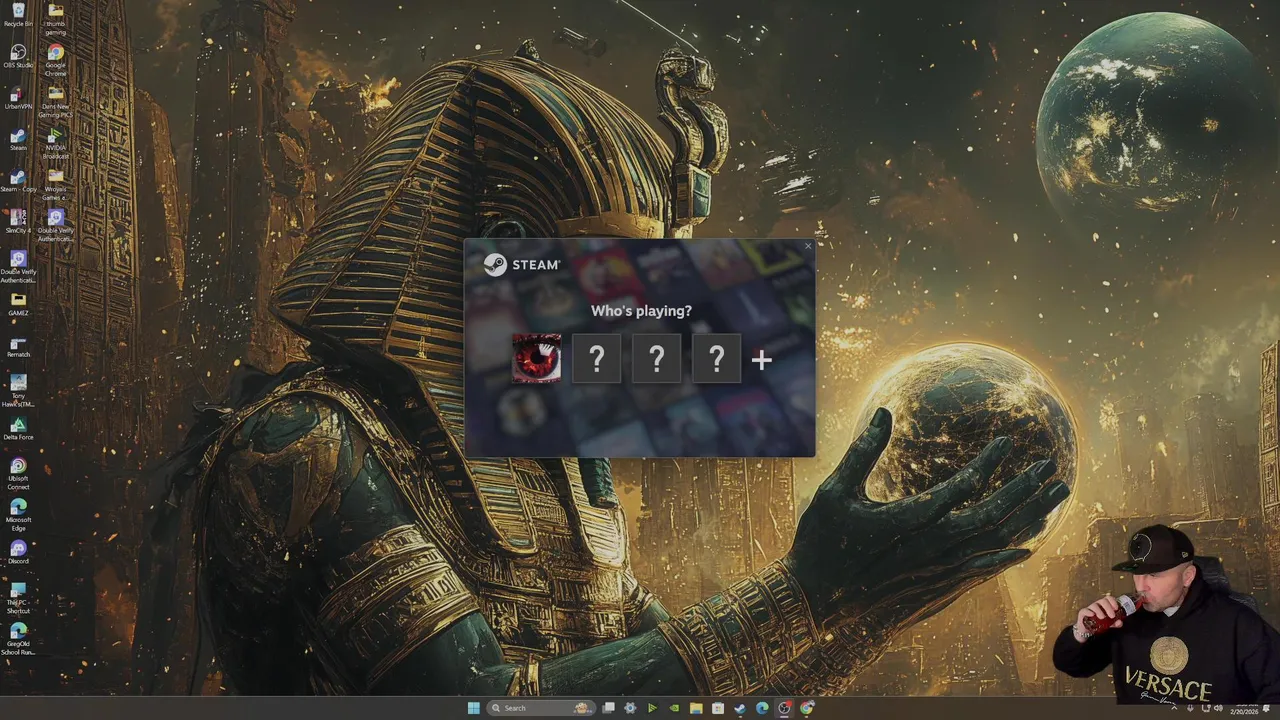Open Microsoft Store from the taskbar
Image resolution: width=1280 pixels, height=720 pixels.
click(718, 708)
